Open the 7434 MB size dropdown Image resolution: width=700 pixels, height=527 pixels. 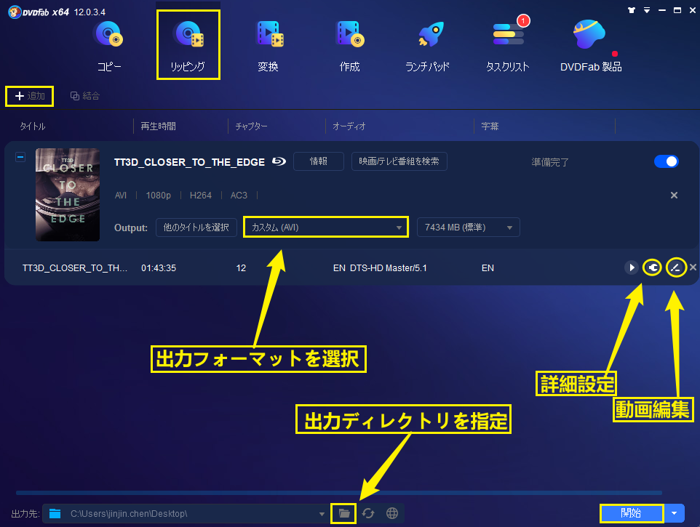[x=468, y=227]
